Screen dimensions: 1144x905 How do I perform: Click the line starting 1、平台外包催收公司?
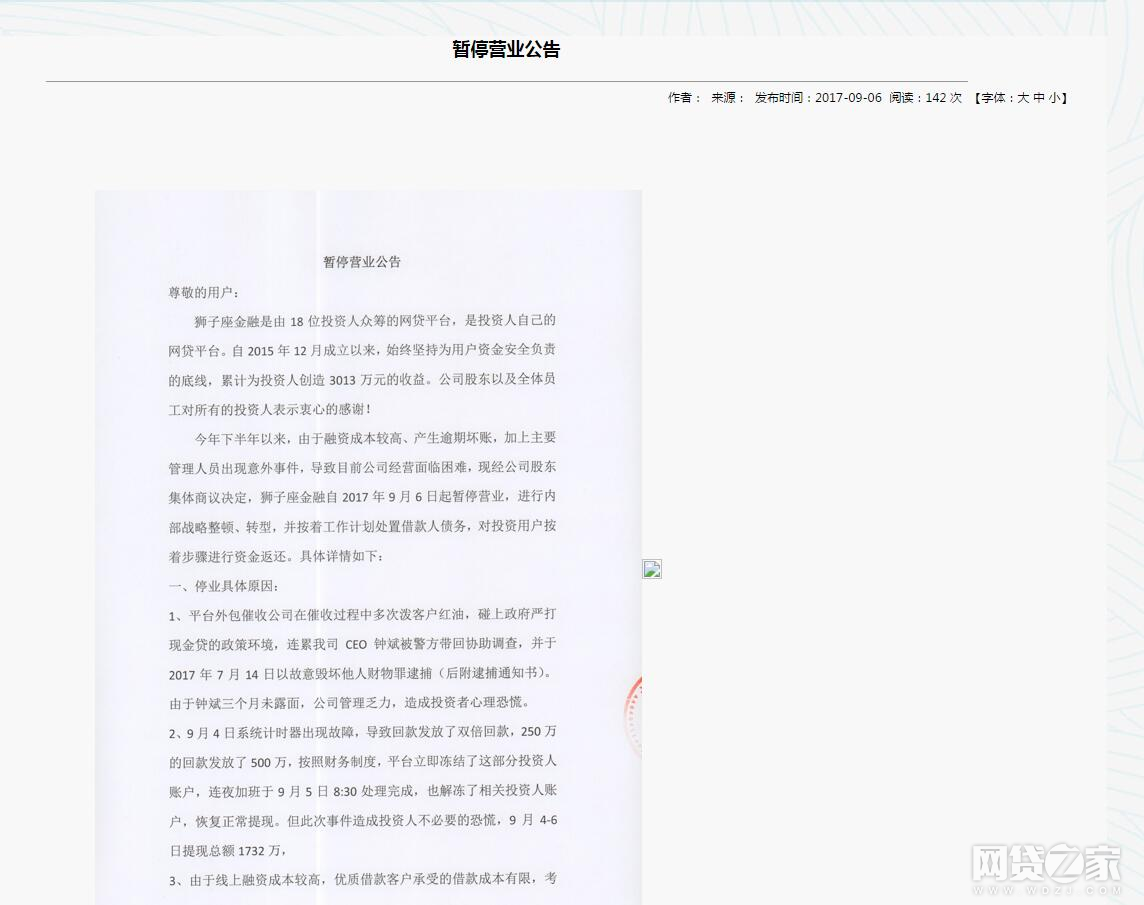(x=363, y=615)
